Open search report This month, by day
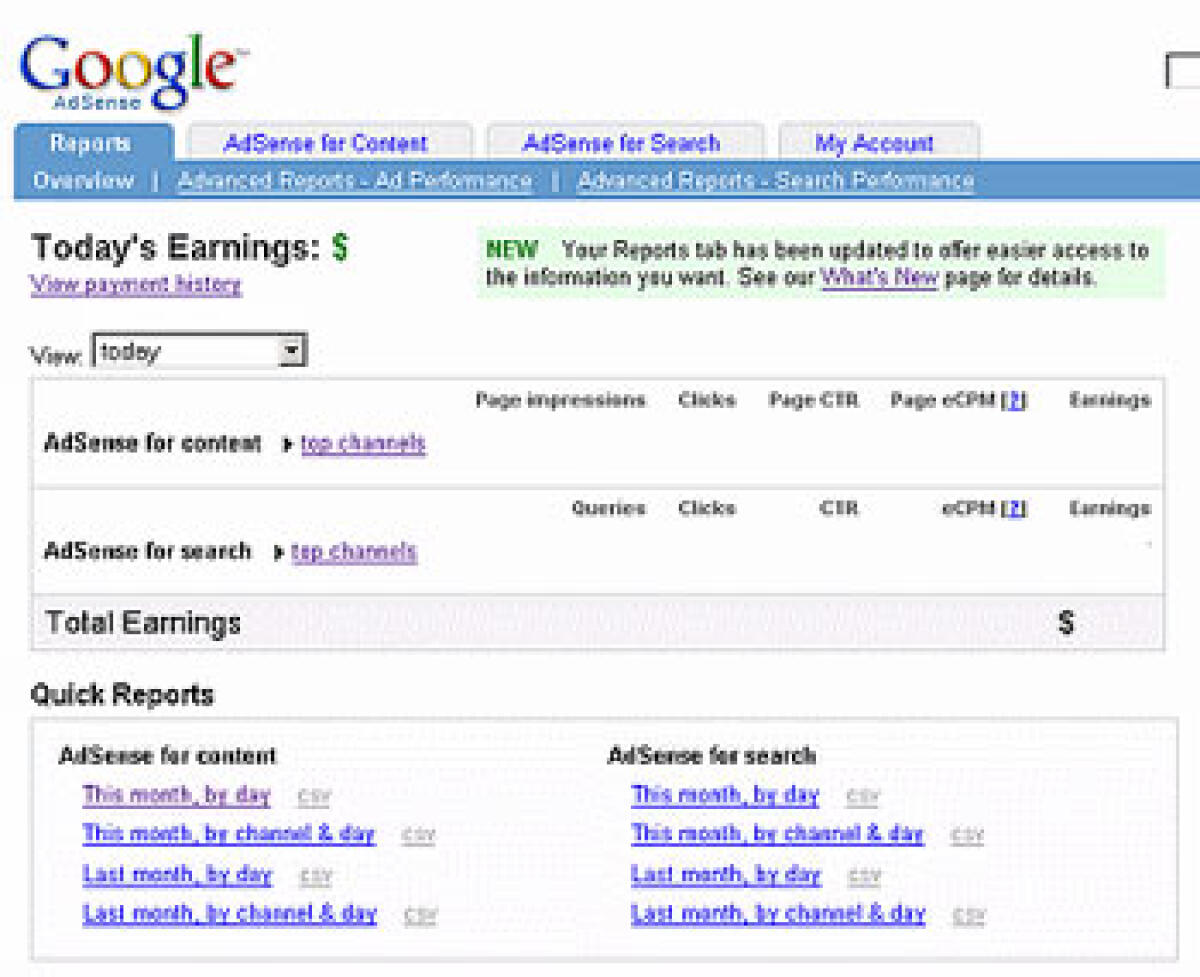Screen dimensions: 1200x977 (x=725, y=795)
